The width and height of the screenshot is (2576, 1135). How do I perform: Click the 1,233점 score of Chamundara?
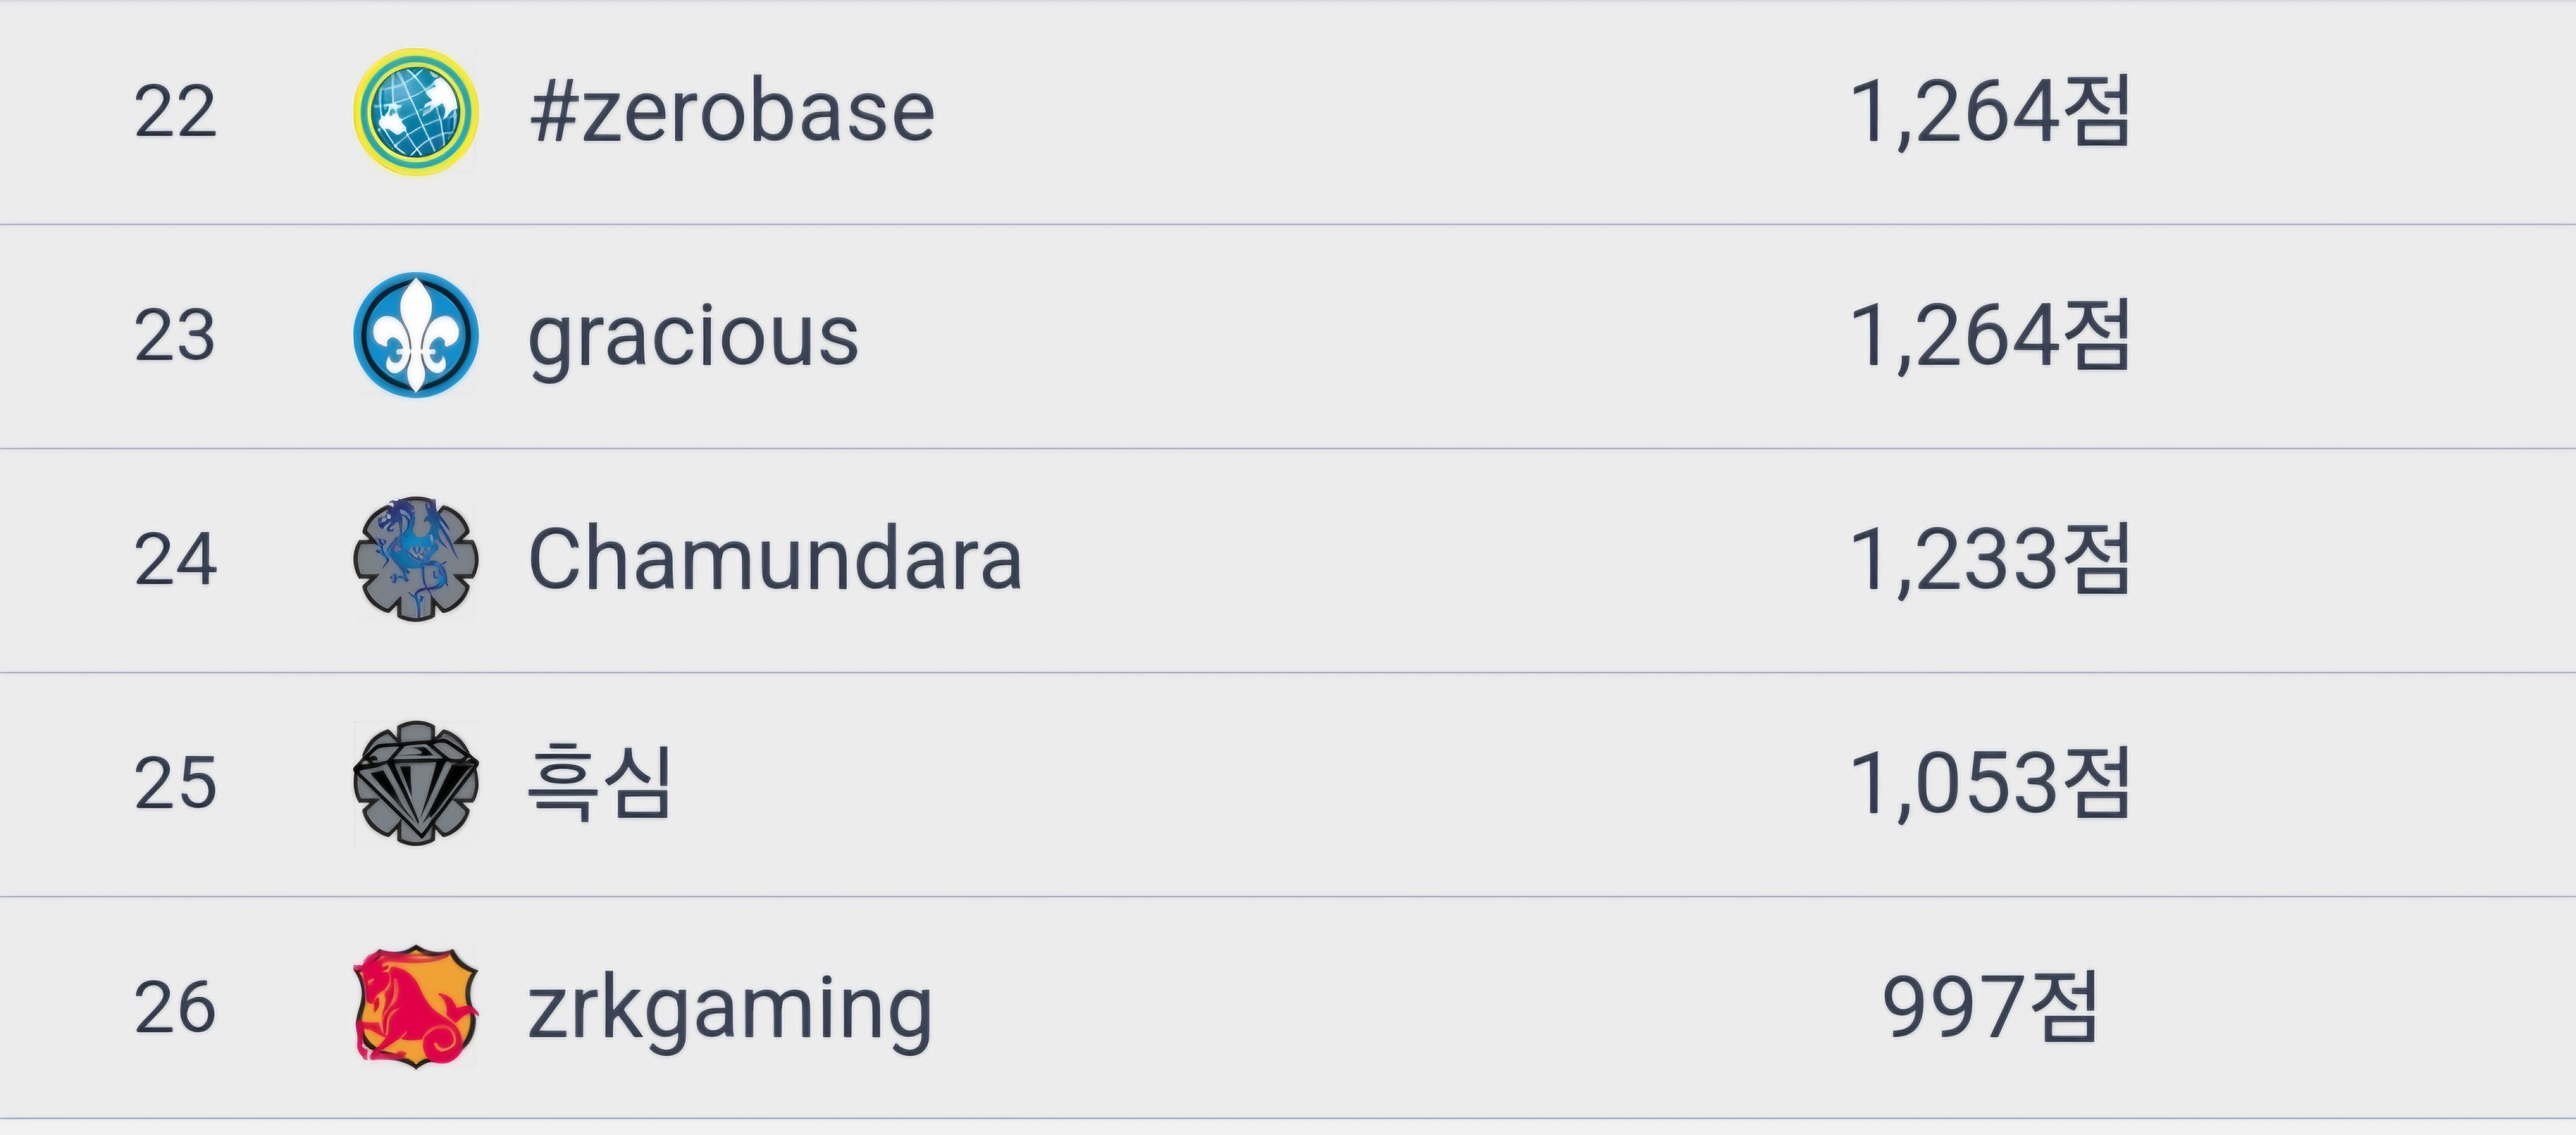coord(1990,559)
